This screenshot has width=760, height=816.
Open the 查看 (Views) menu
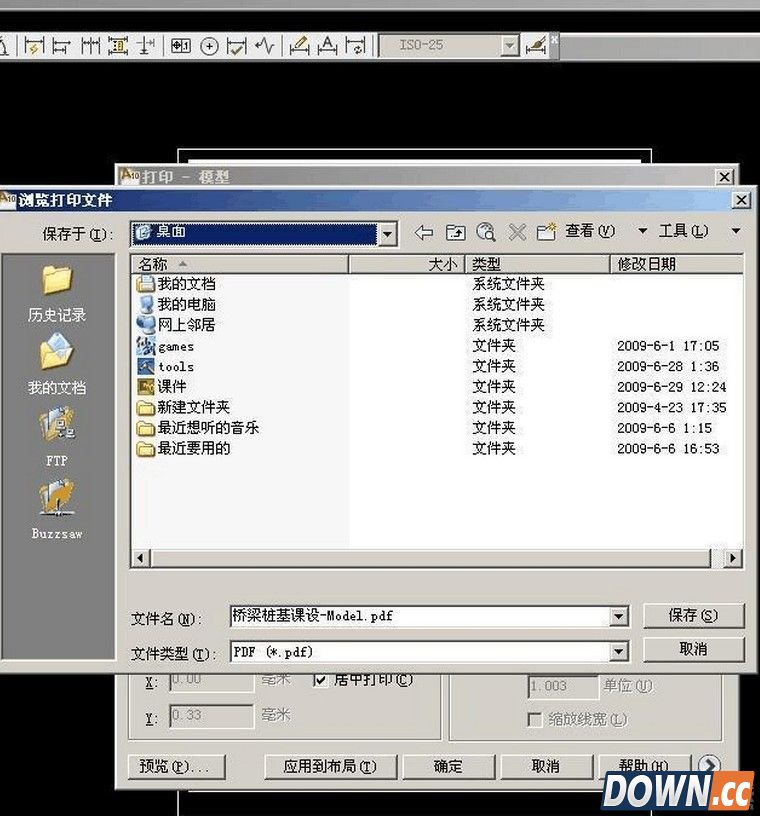pos(590,231)
